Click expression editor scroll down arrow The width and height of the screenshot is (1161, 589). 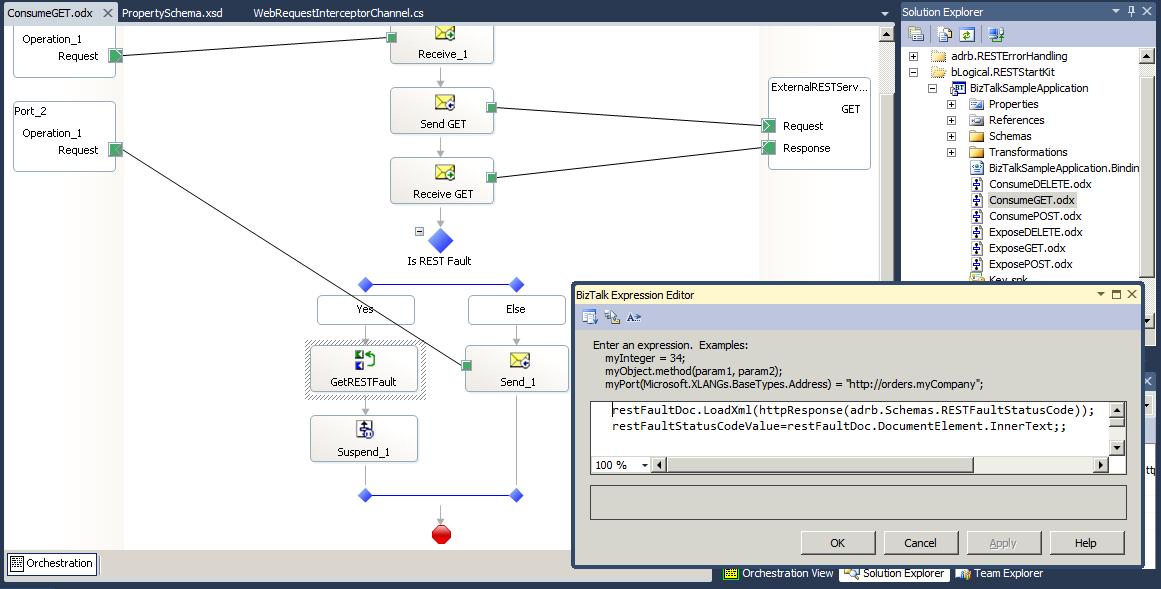point(1117,447)
